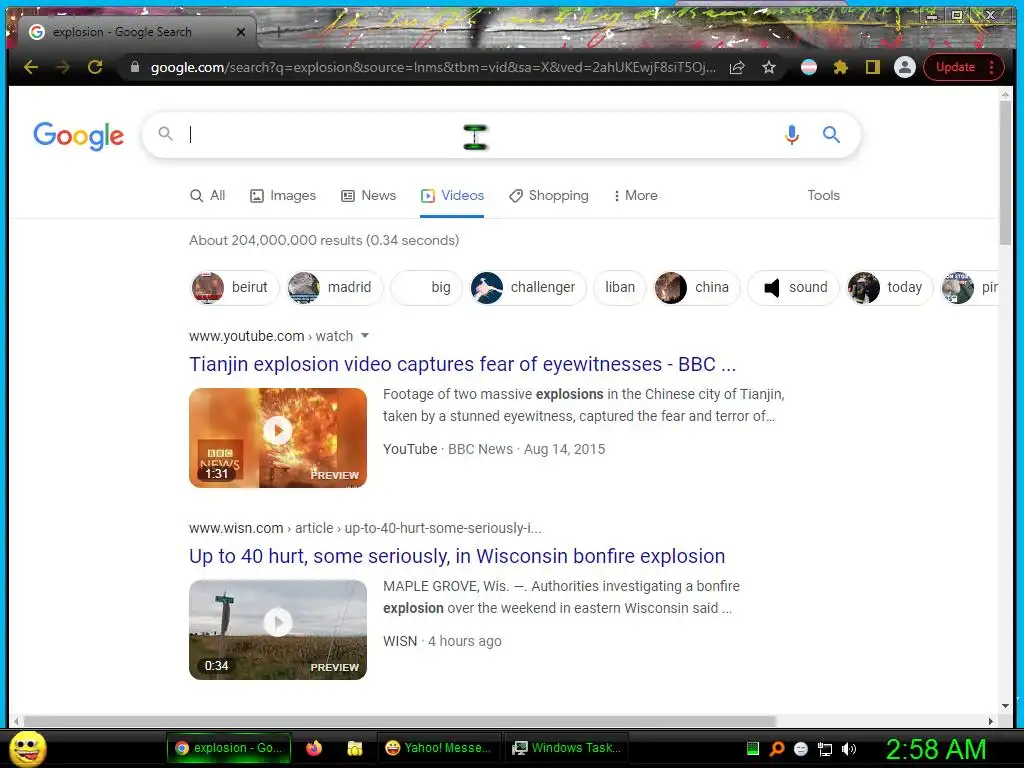Open the Tianjin explosion video result link

462,364
